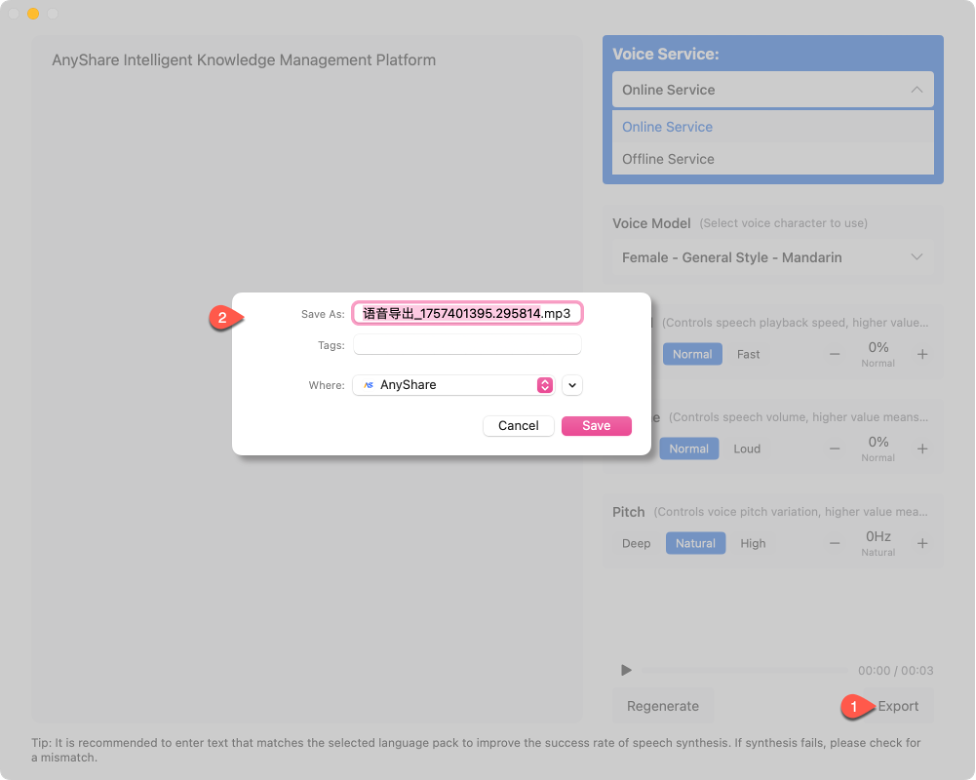
Task: Choose the Deep pitch option
Action: pos(636,543)
